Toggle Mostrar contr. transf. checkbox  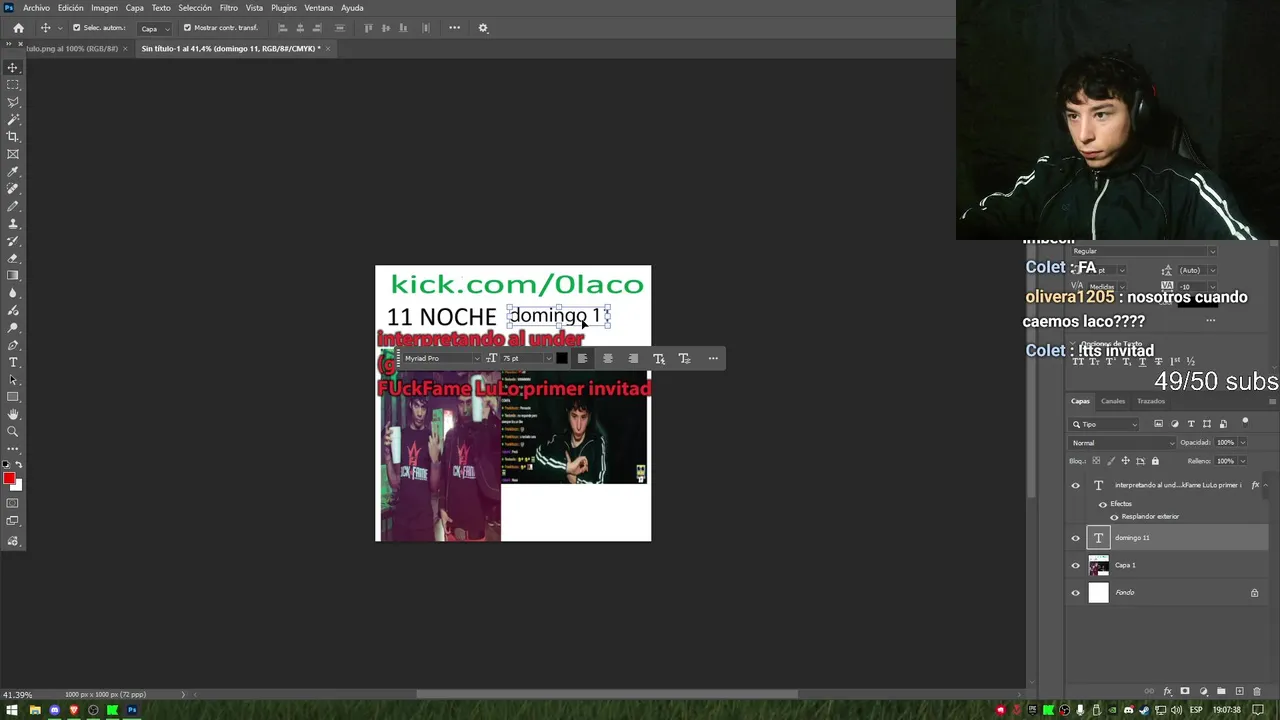point(187,28)
